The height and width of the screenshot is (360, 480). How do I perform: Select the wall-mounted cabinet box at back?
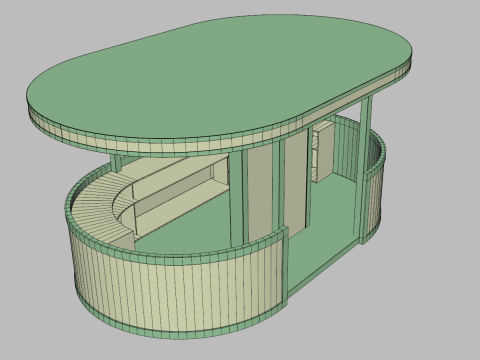point(323,152)
